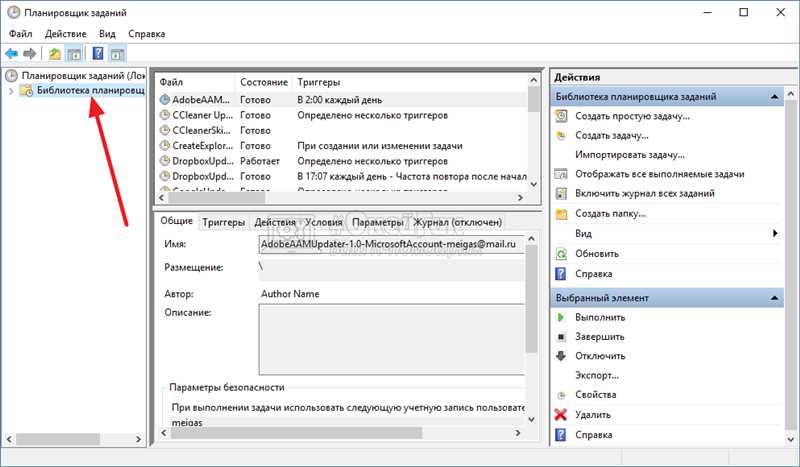Open the Справка menu
Screen dimensions: 800x467
[146, 34]
